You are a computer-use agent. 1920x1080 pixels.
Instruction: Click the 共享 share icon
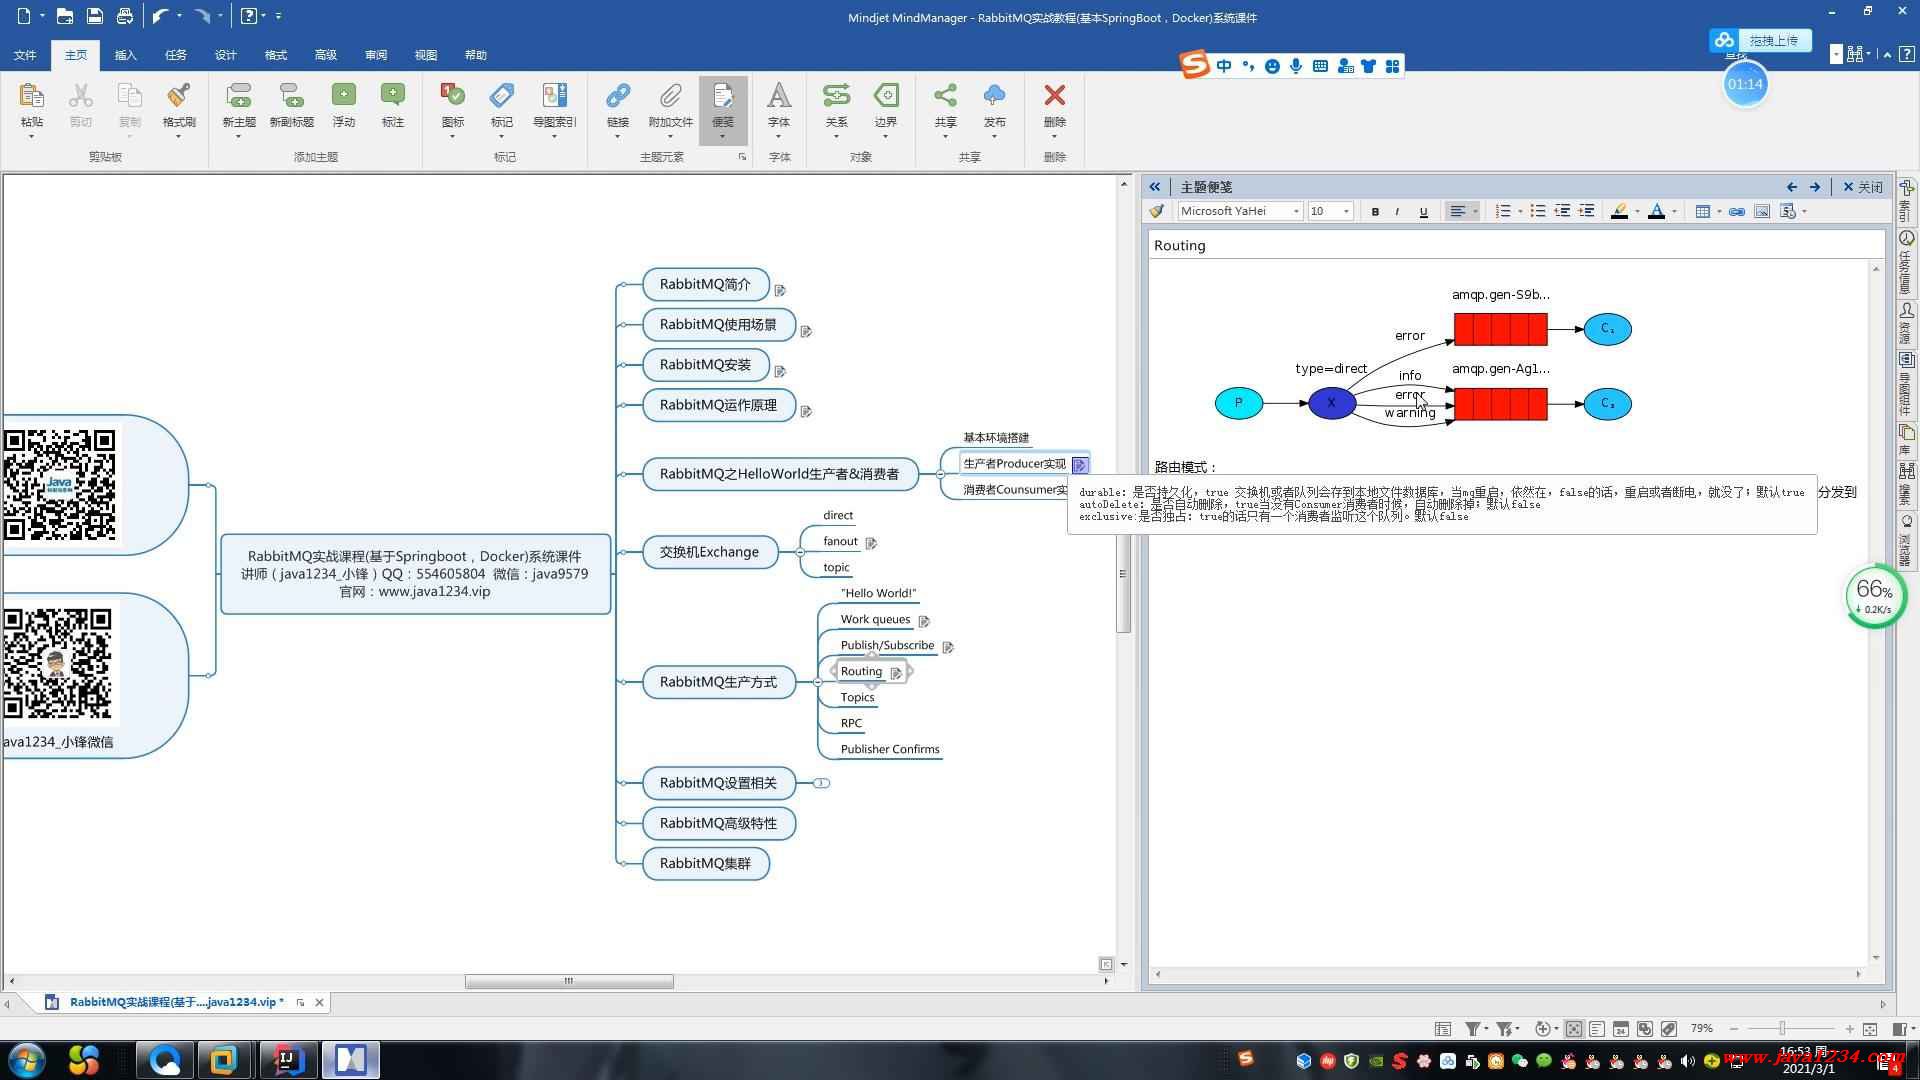pos(945,96)
